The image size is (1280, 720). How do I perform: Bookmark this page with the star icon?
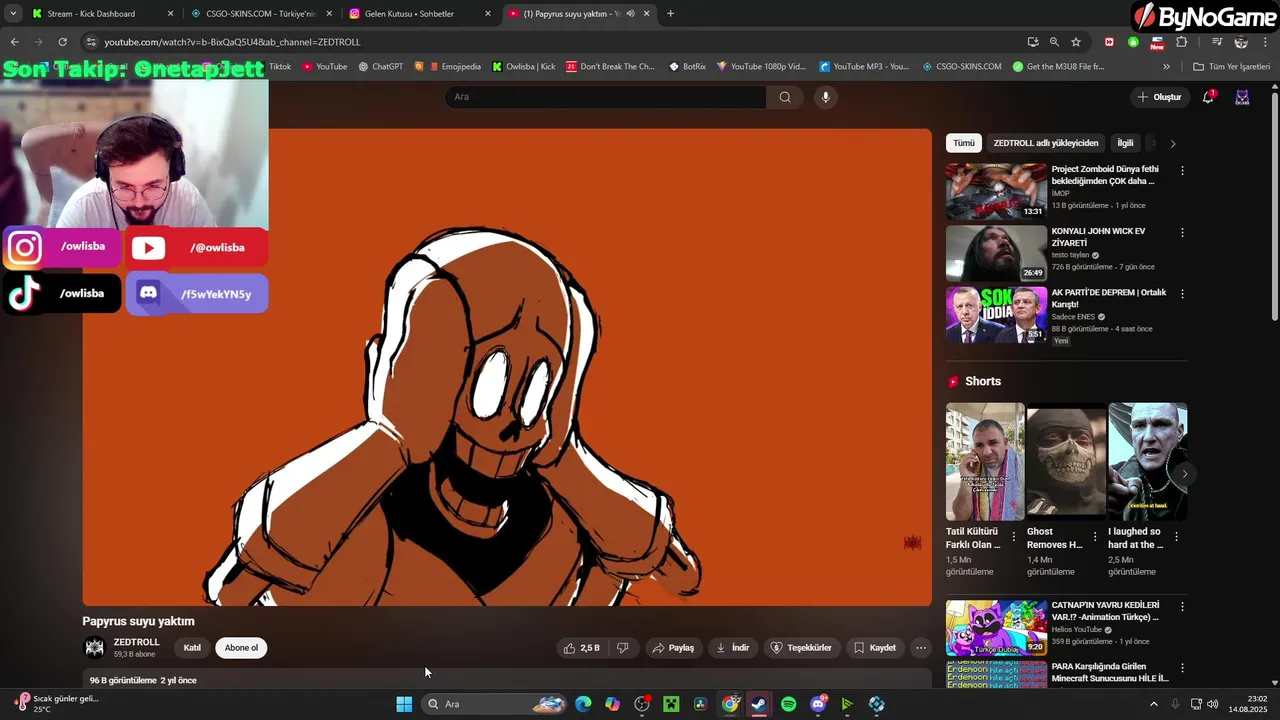[x=1076, y=42]
